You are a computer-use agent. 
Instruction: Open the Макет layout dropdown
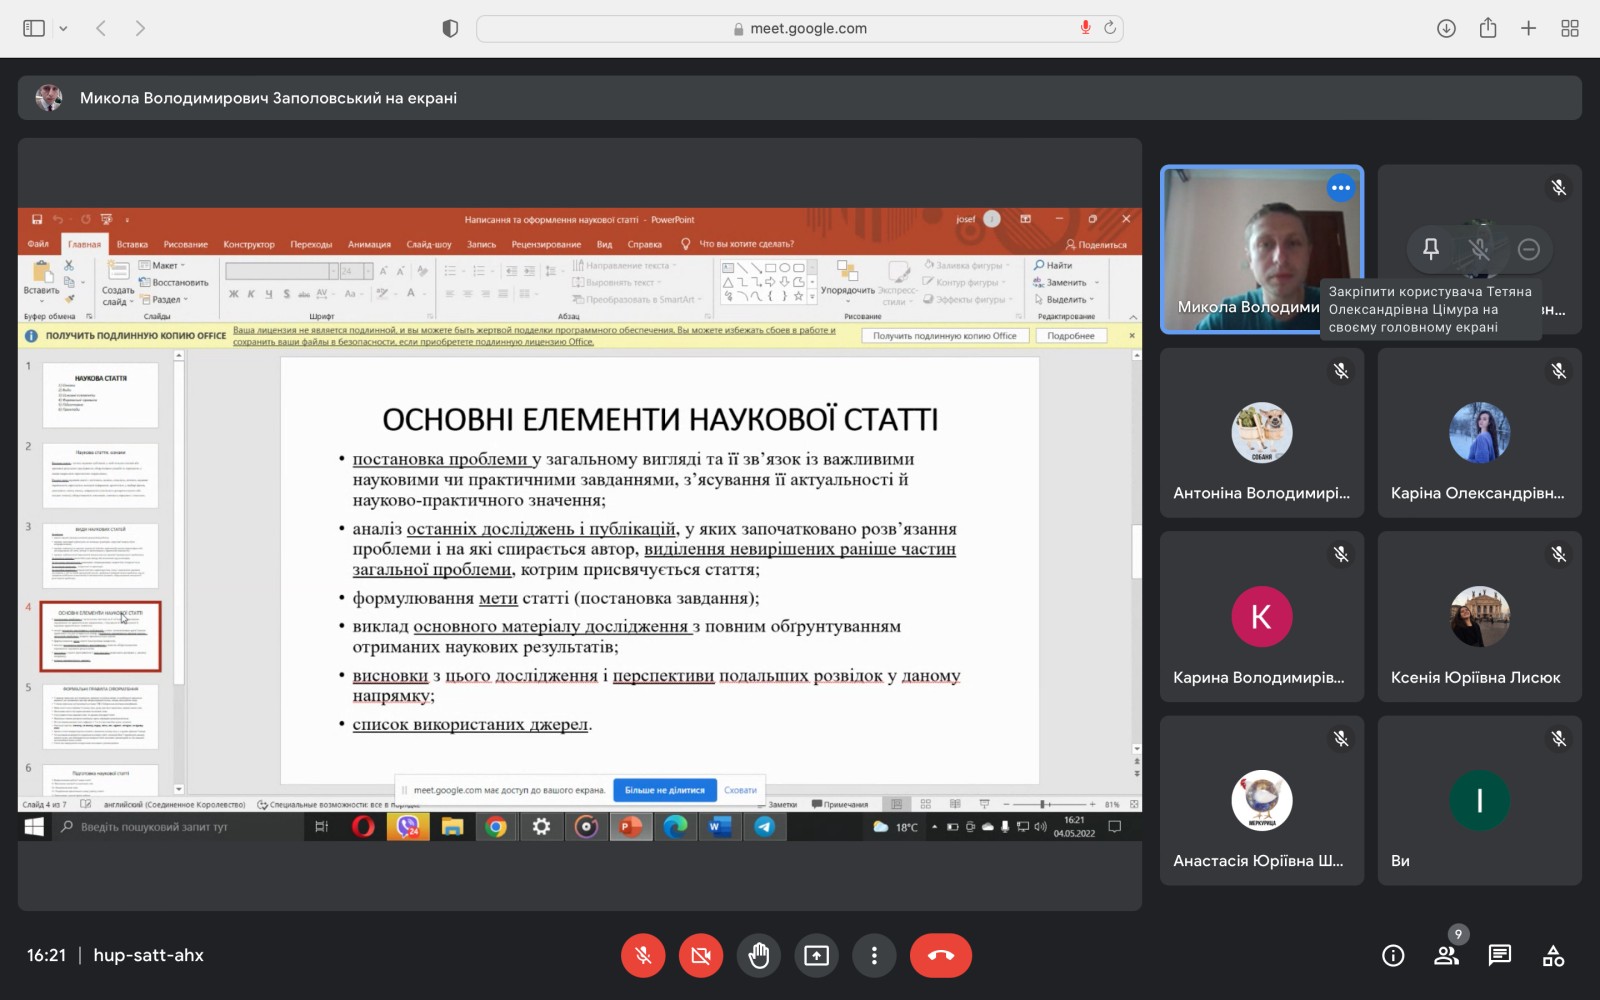163,265
